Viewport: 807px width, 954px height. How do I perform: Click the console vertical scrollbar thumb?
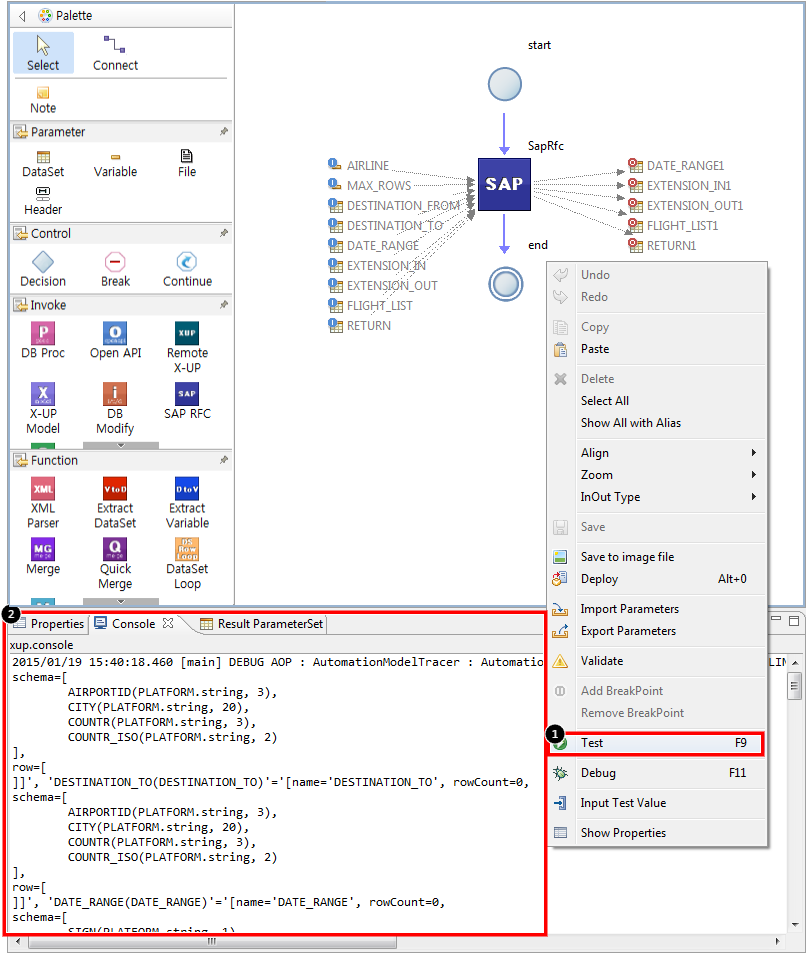click(794, 686)
